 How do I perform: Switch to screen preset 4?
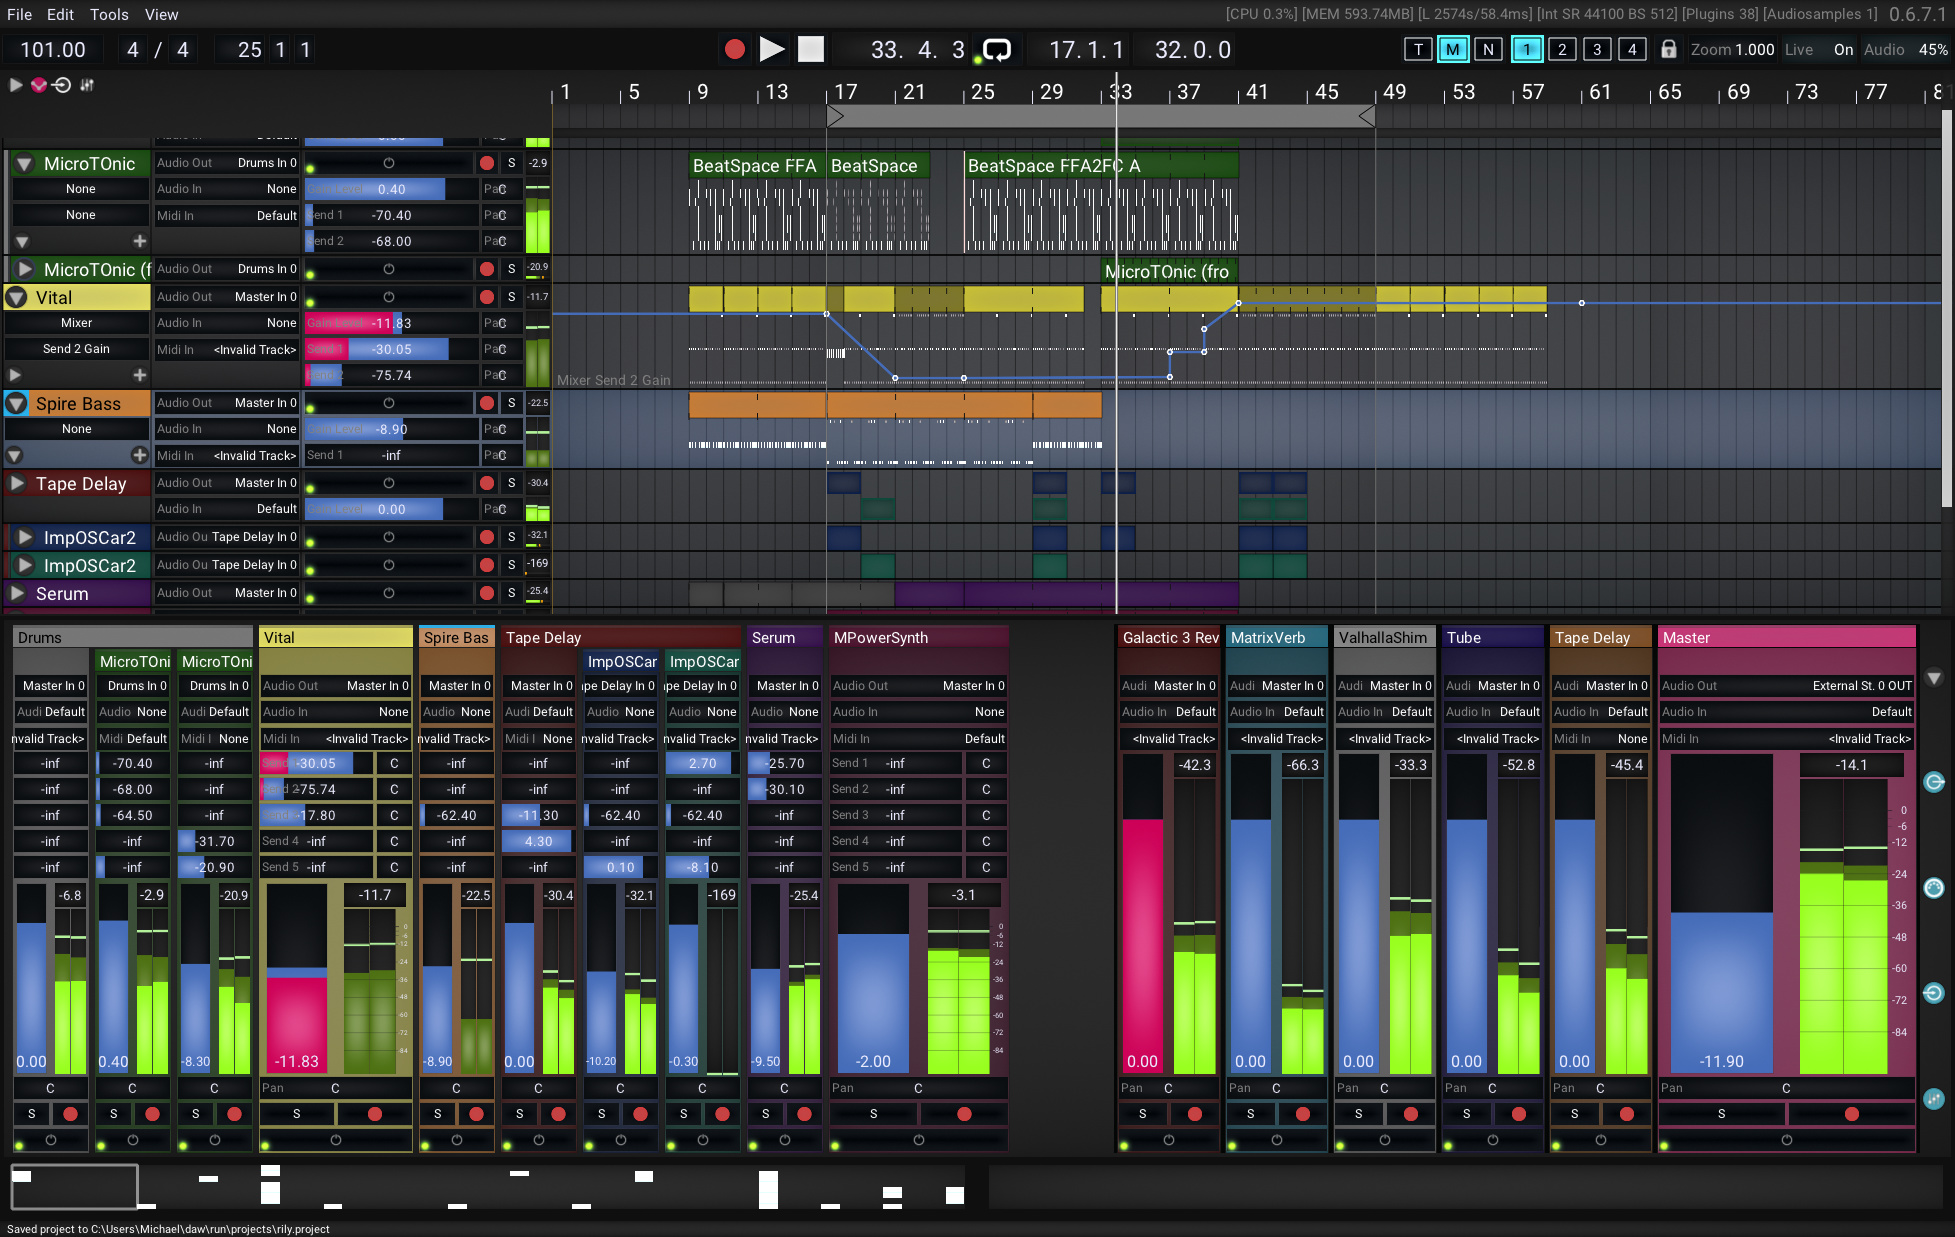(x=1632, y=49)
